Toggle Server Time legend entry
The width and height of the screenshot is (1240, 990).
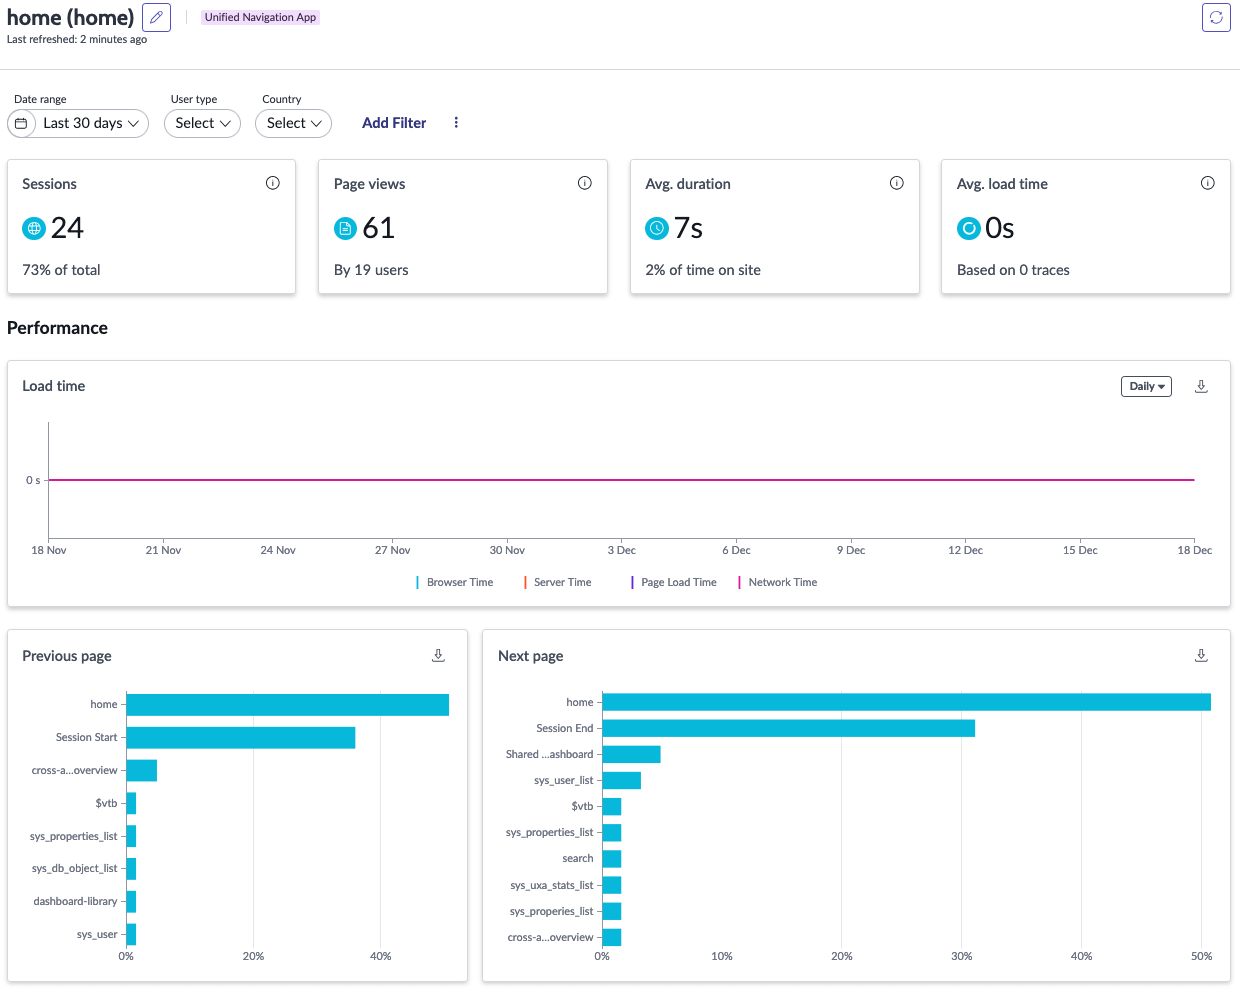(x=558, y=582)
